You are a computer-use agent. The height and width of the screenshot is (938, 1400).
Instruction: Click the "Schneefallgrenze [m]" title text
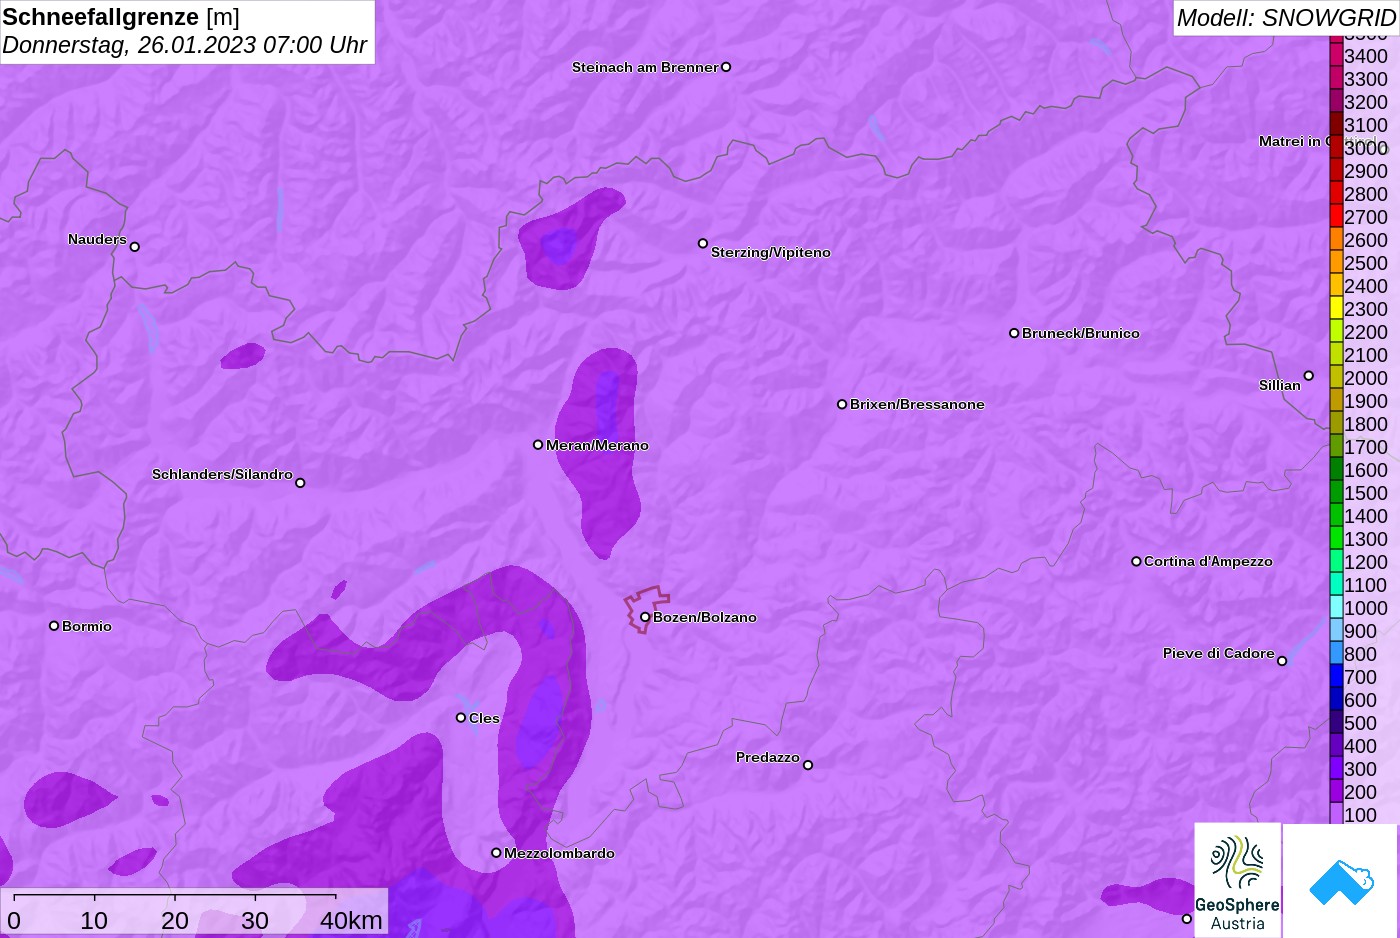coord(121,17)
